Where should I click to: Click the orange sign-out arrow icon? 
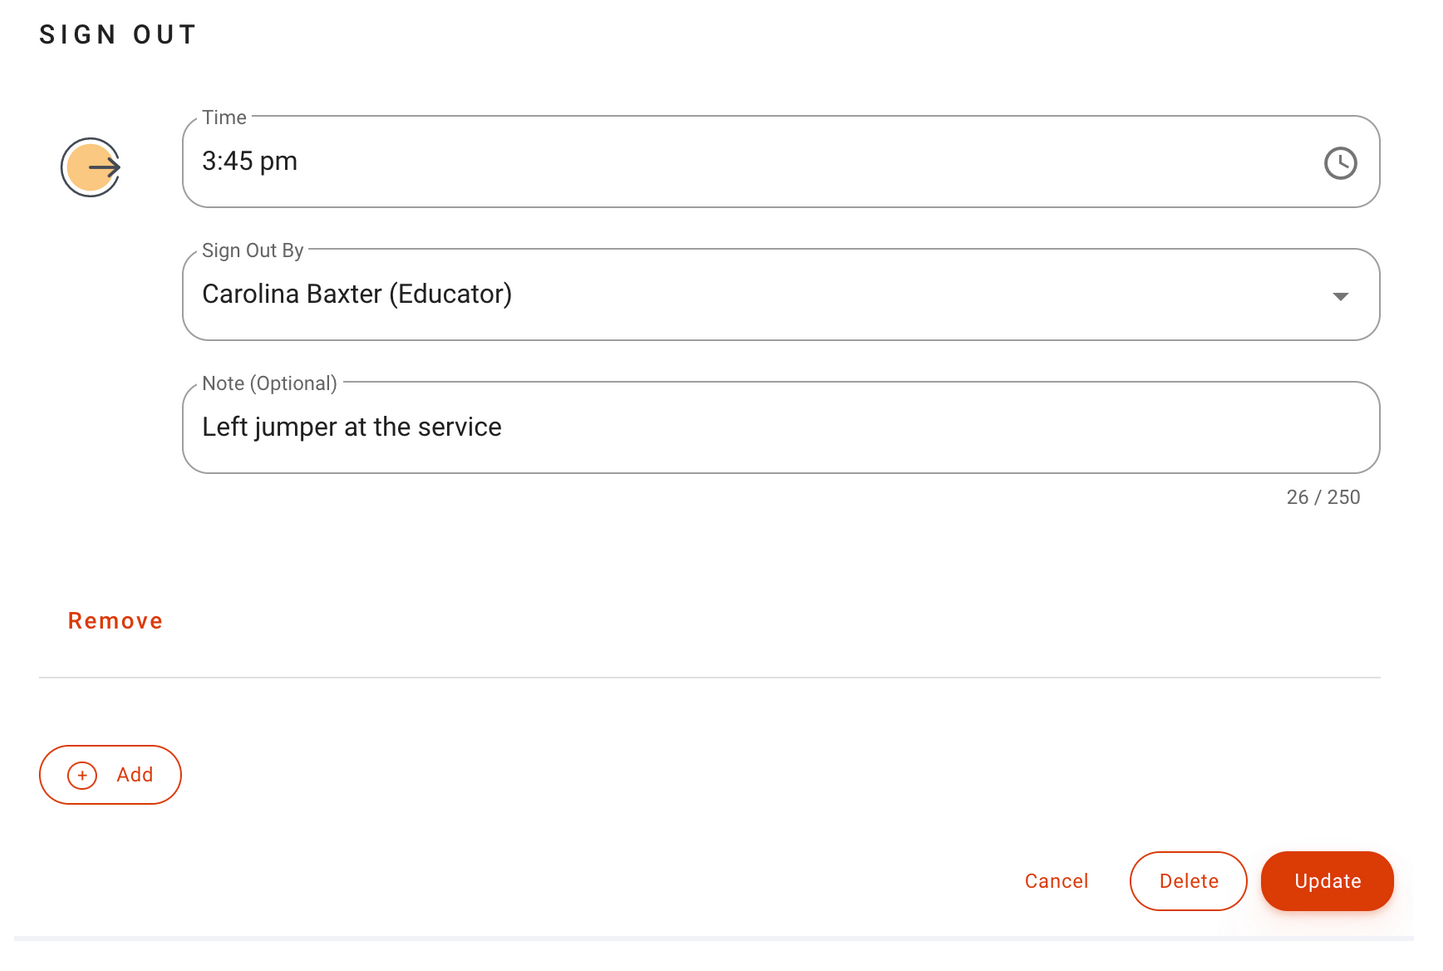point(91,167)
